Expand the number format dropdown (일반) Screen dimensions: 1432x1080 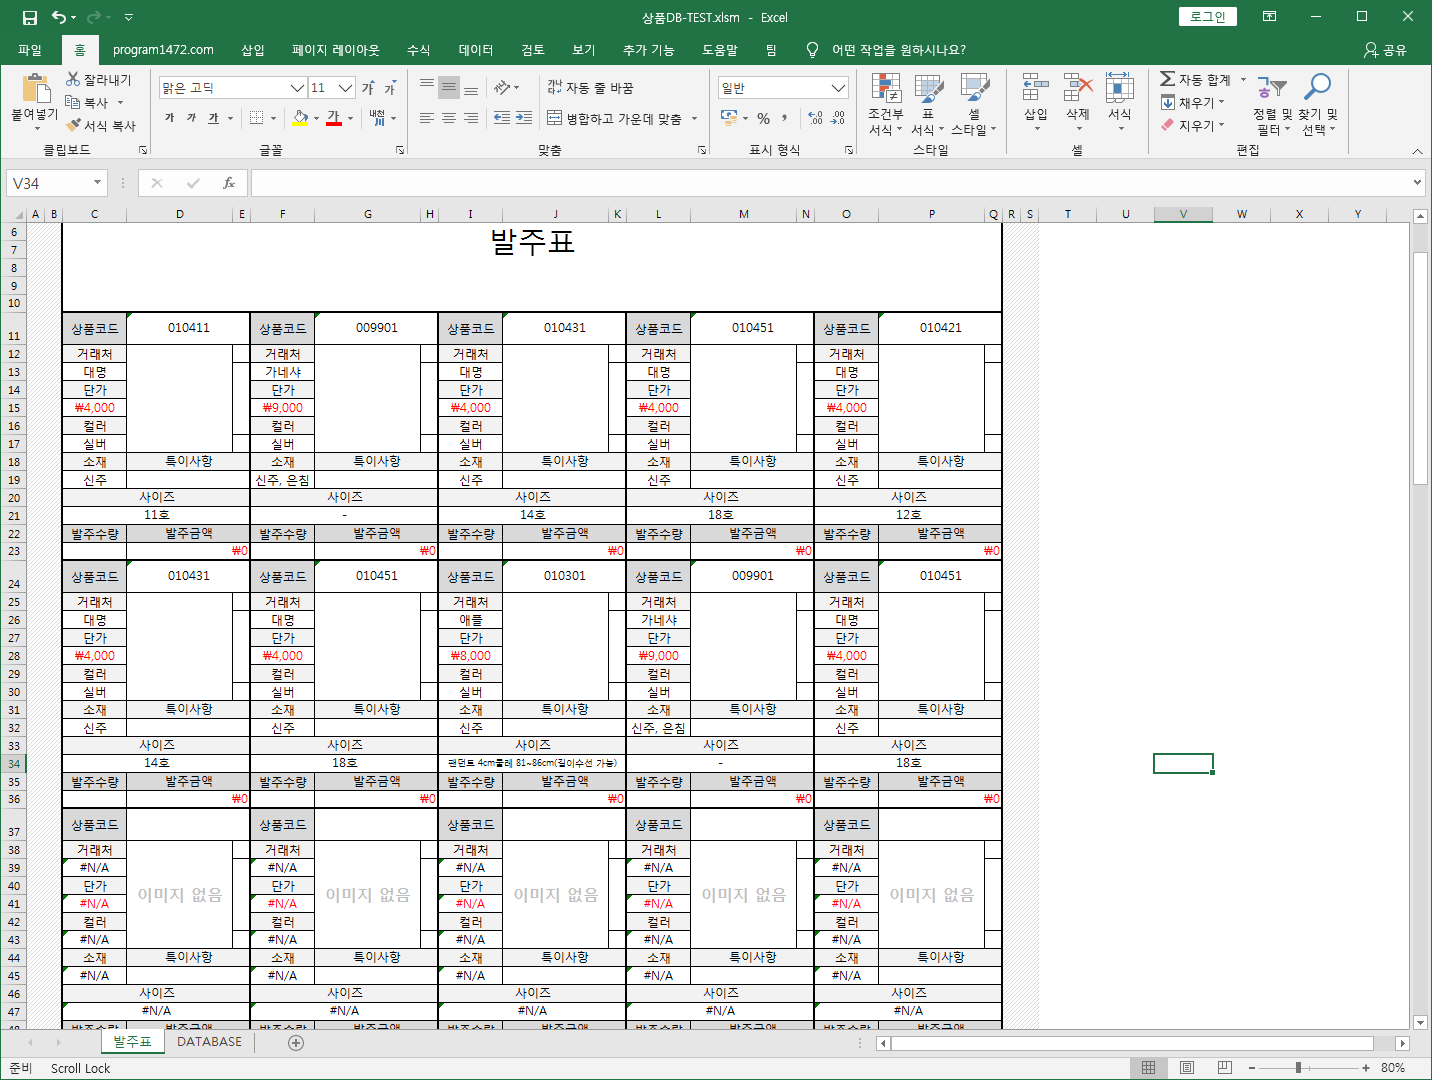(838, 88)
